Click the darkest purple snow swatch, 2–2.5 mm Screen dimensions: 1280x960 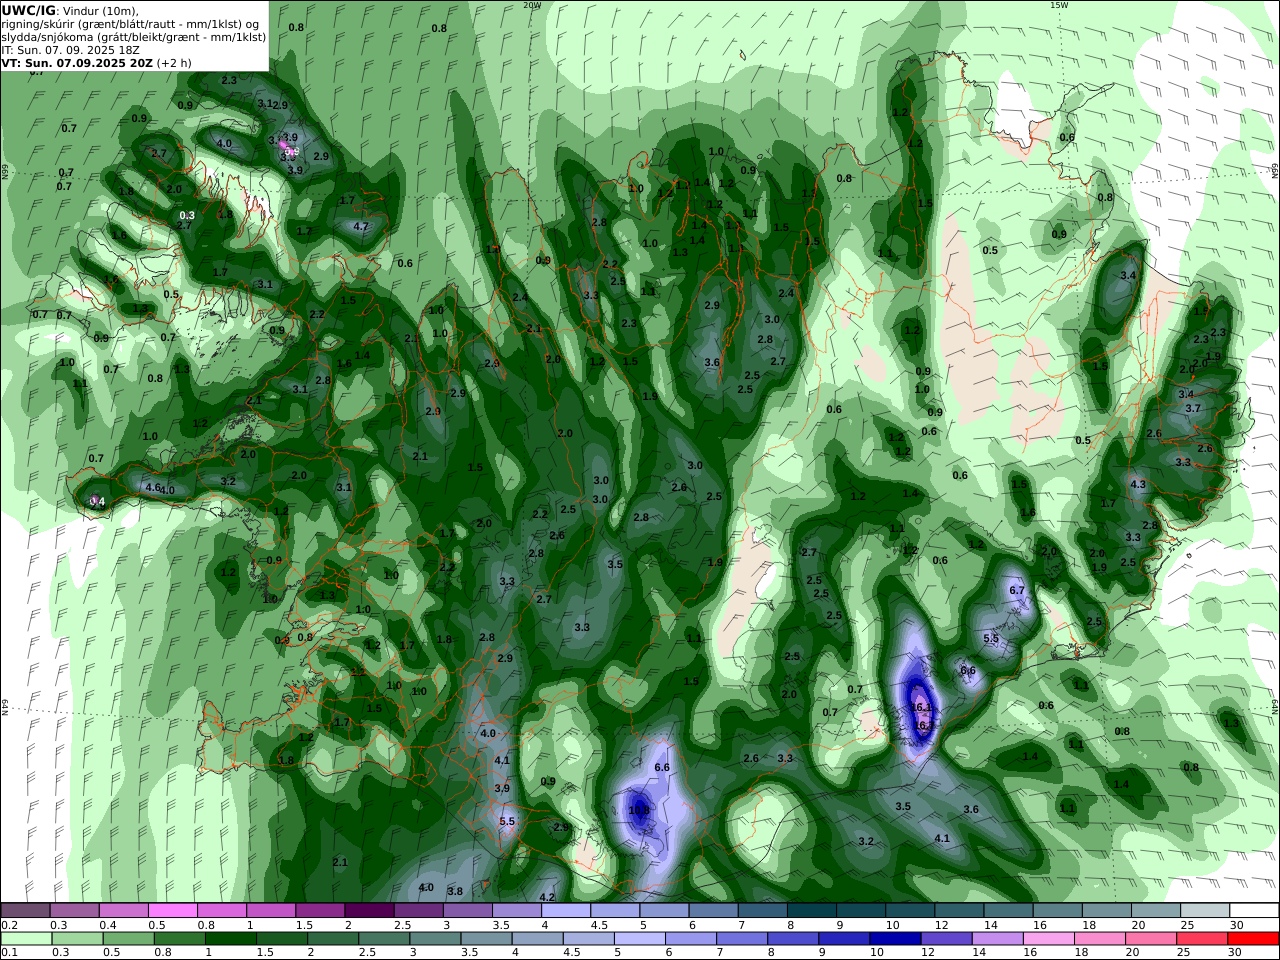(x=368, y=910)
